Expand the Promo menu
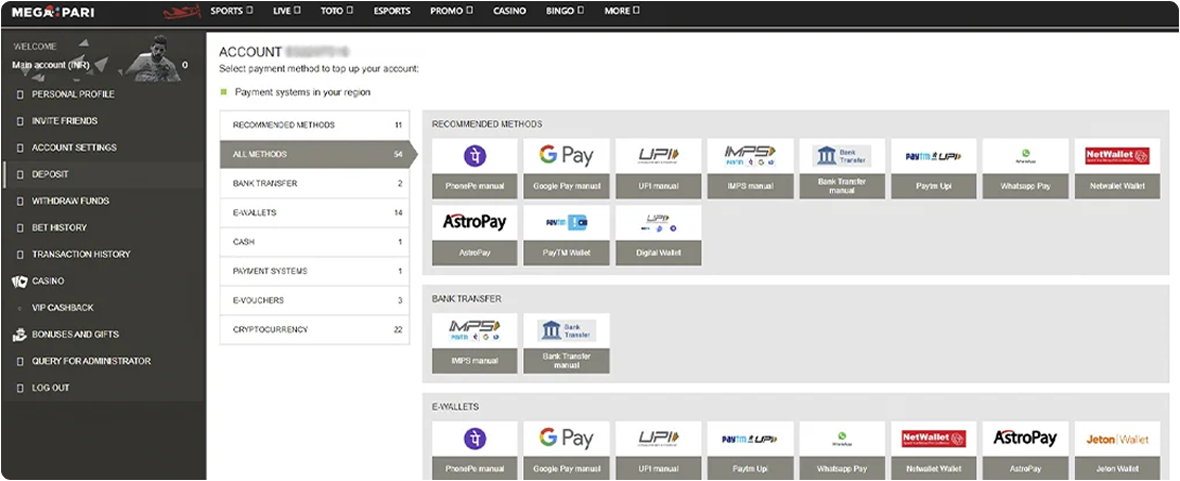The height and width of the screenshot is (481, 1180). coord(452,11)
